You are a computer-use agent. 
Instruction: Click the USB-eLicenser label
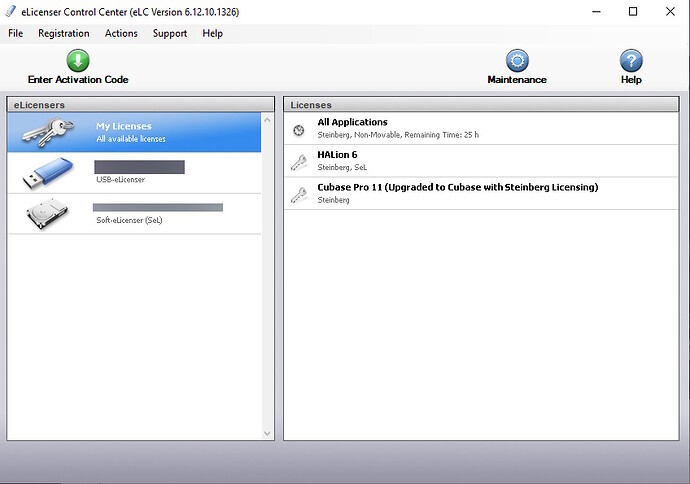121,180
